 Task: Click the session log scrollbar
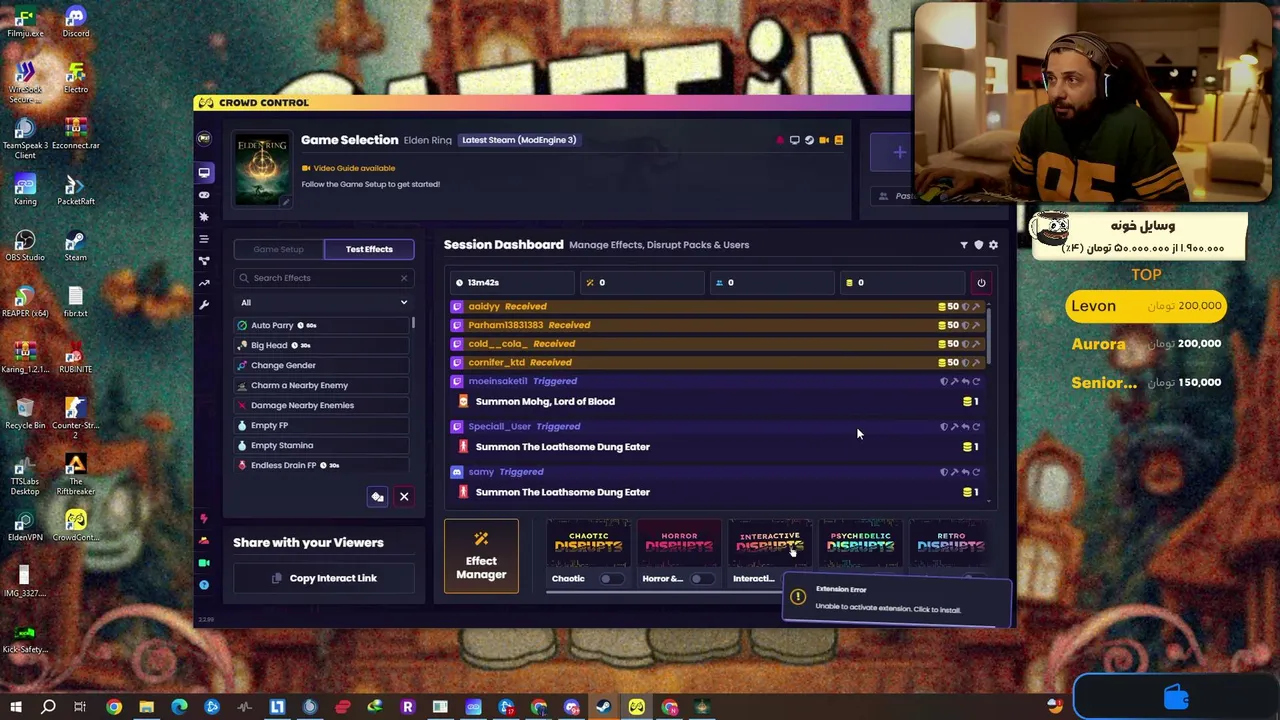point(989,335)
